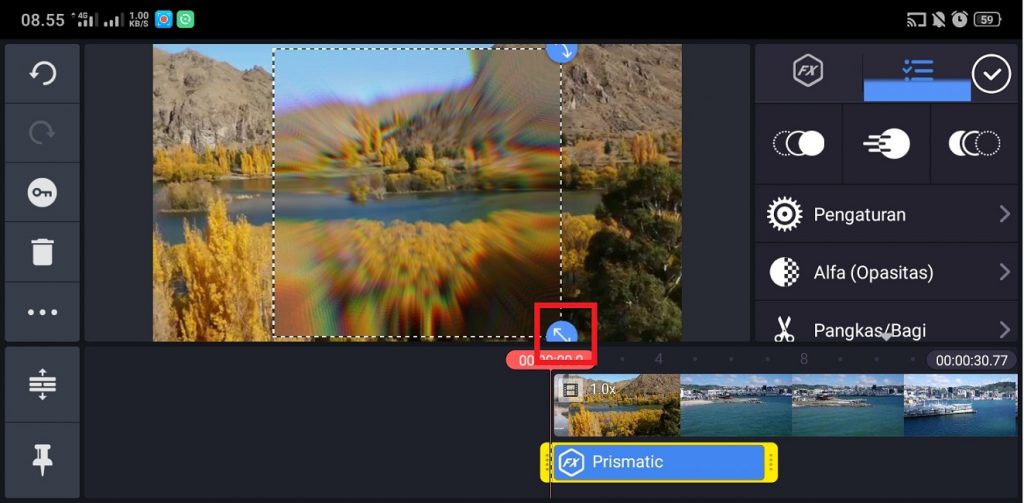Image resolution: width=1024 pixels, height=503 pixels.
Task: Tap the half-checkered opacity icon
Action: click(x=784, y=272)
